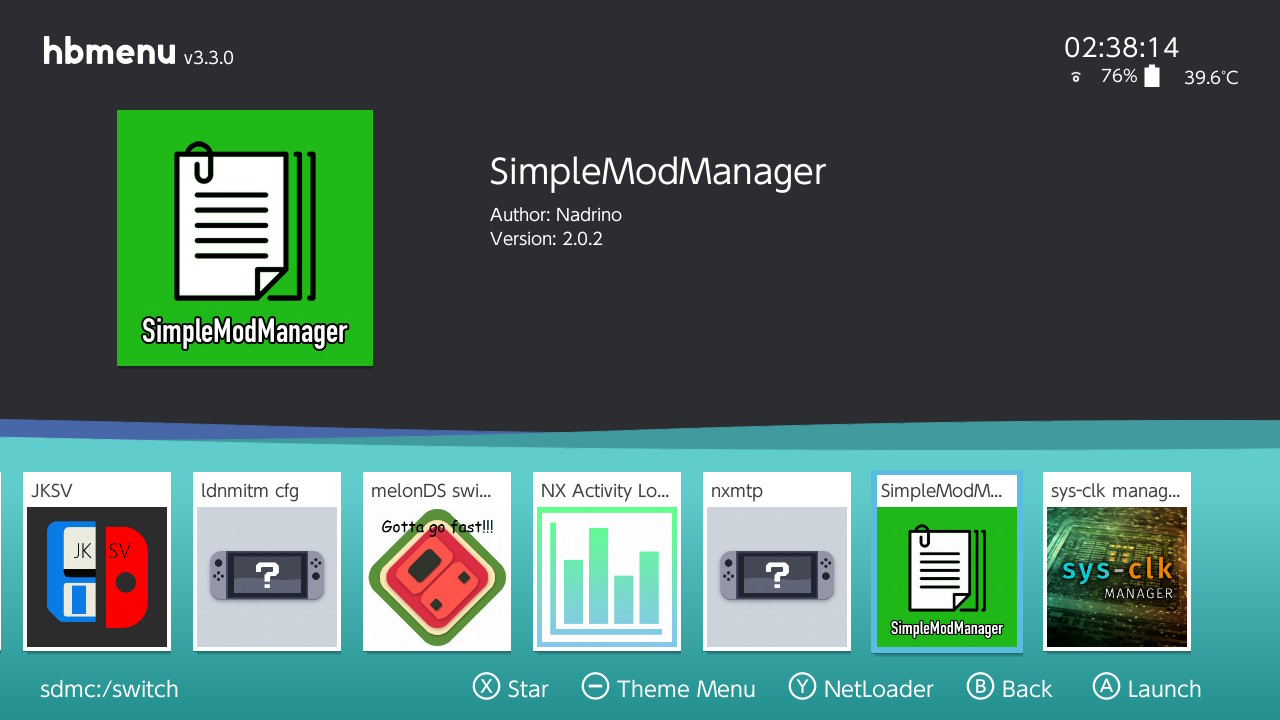Launch SimpleModManager via the A option
Image resolution: width=1280 pixels, height=720 pixels.
pyautogui.click(x=1147, y=688)
